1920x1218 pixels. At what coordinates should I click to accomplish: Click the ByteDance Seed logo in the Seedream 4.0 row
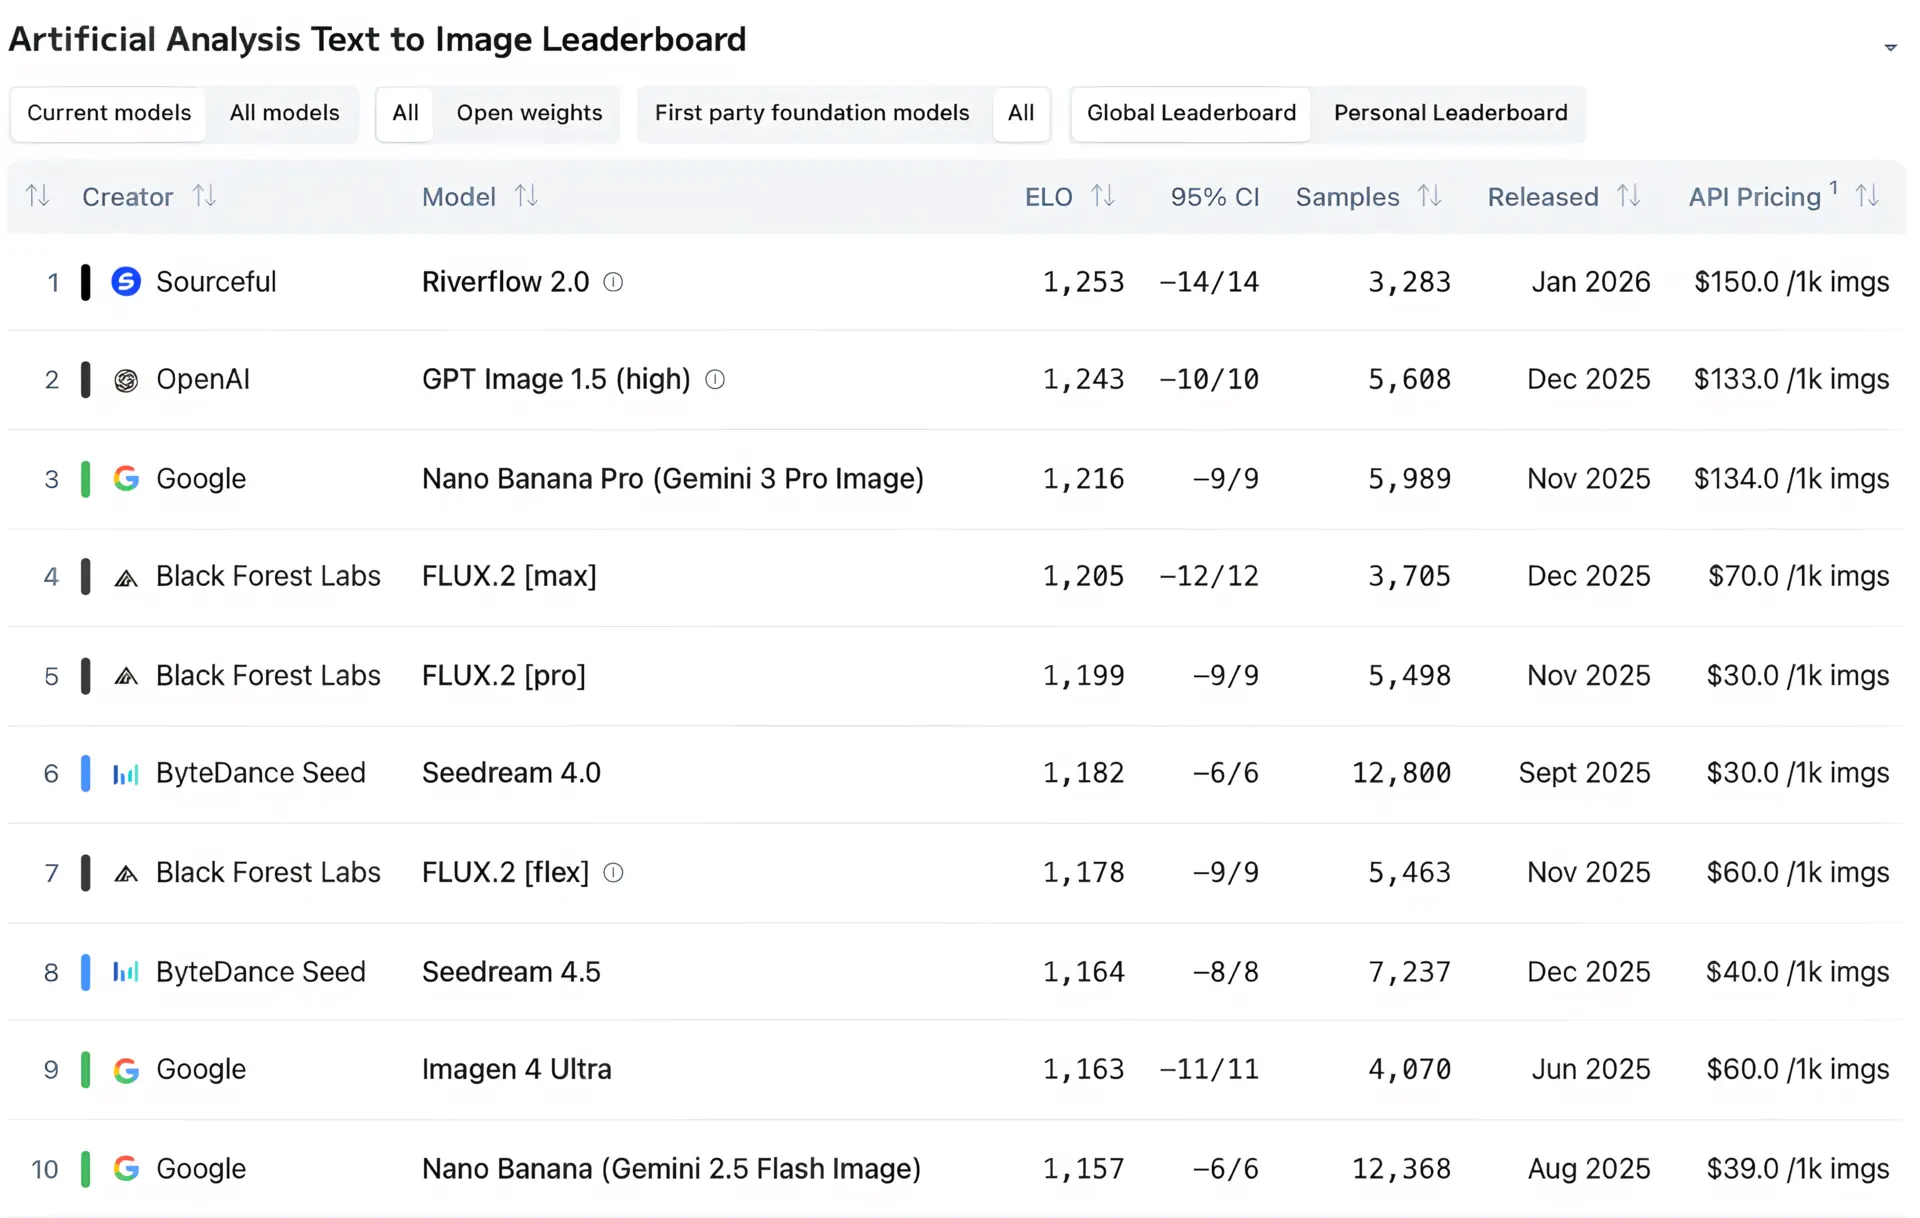pyautogui.click(x=126, y=774)
